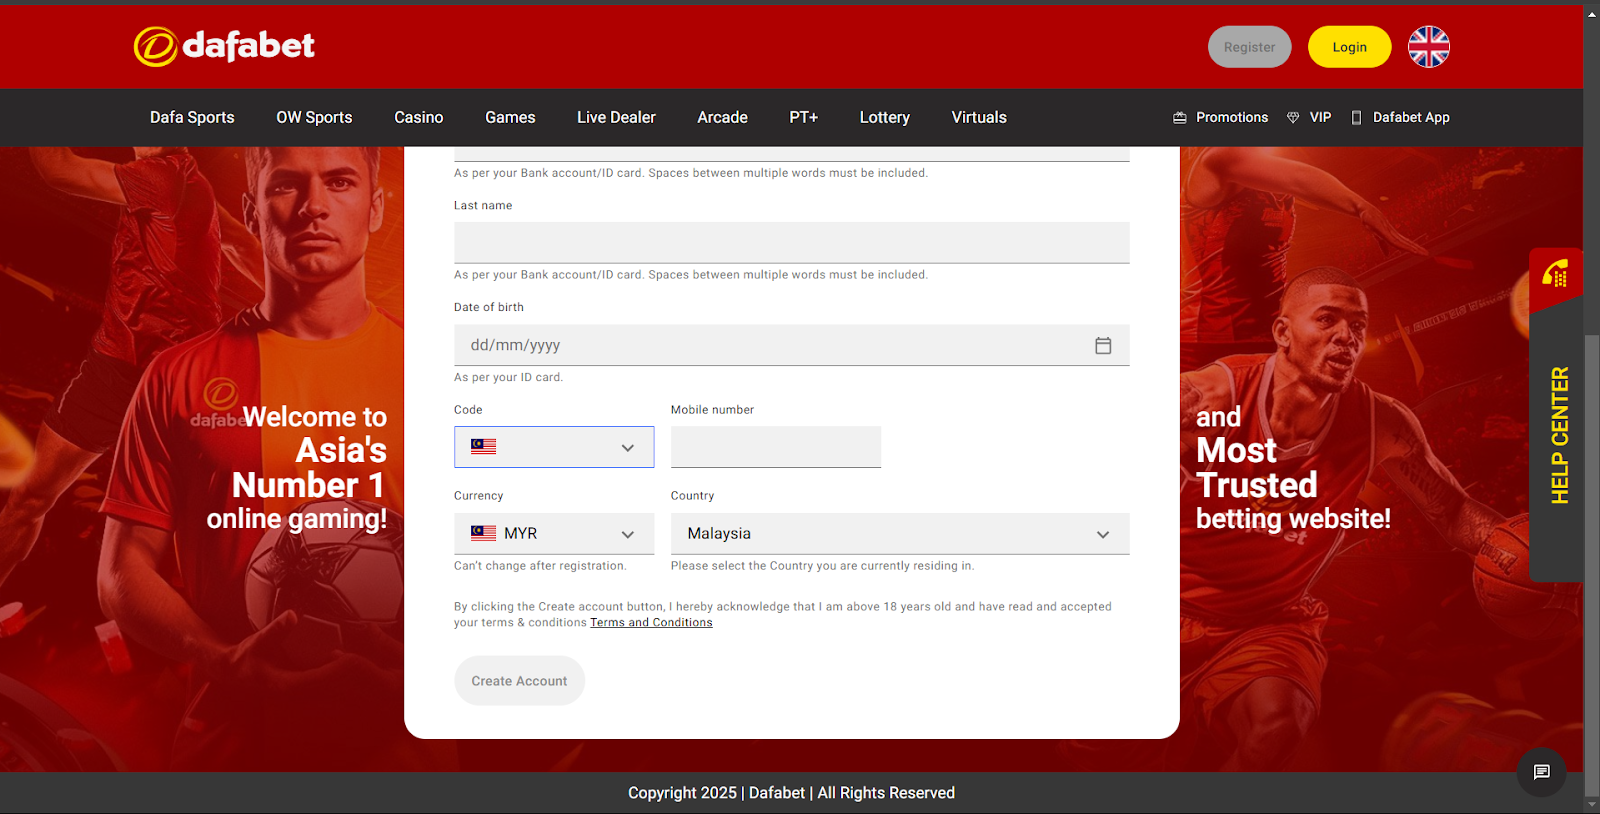Open the date of birth calendar picker
Viewport: 1600px width, 814px height.
[1103, 345]
